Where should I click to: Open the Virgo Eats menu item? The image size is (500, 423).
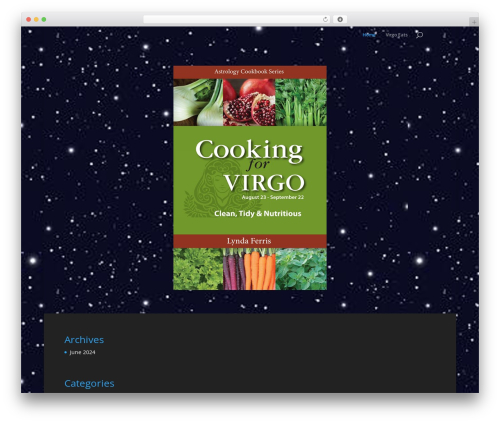[396, 35]
